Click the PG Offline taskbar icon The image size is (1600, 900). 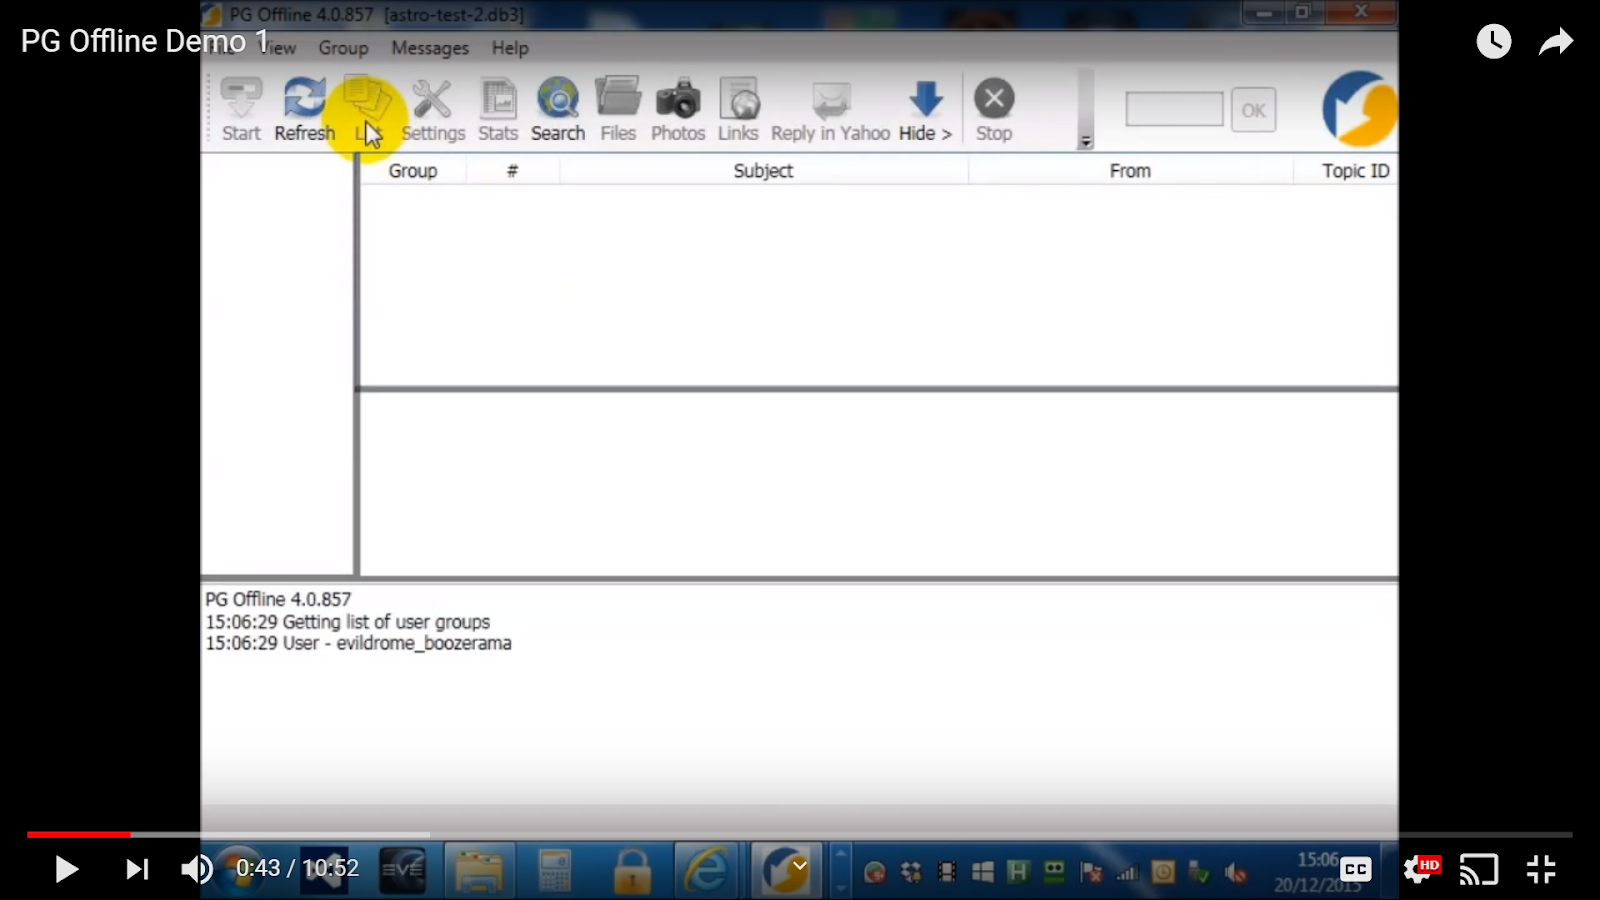pos(785,870)
